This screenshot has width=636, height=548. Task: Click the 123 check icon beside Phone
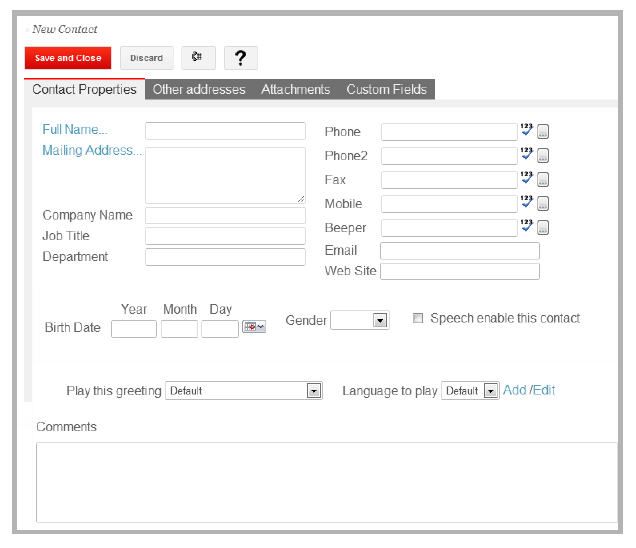(527, 130)
